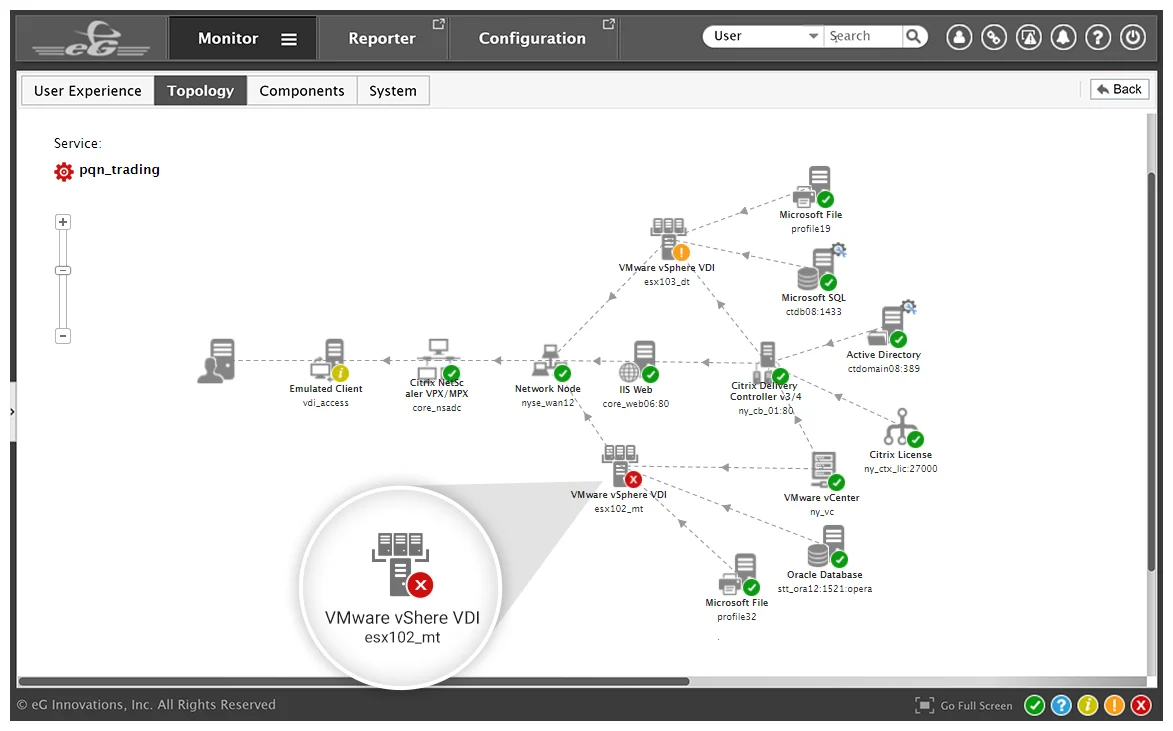Select Microsoft SQL ctdb08:1433 node

[x=821, y=267]
